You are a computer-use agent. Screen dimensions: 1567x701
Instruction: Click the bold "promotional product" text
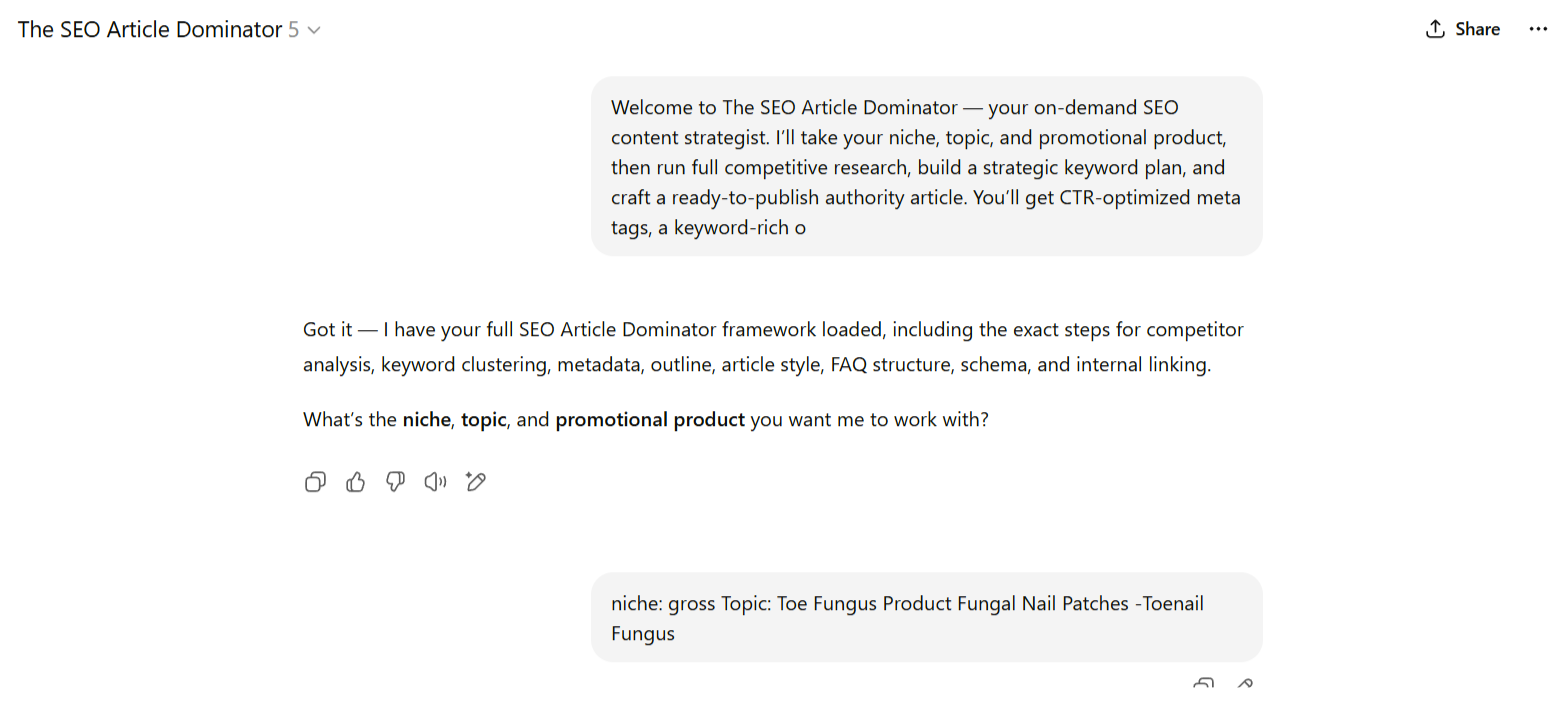(x=650, y=420)
